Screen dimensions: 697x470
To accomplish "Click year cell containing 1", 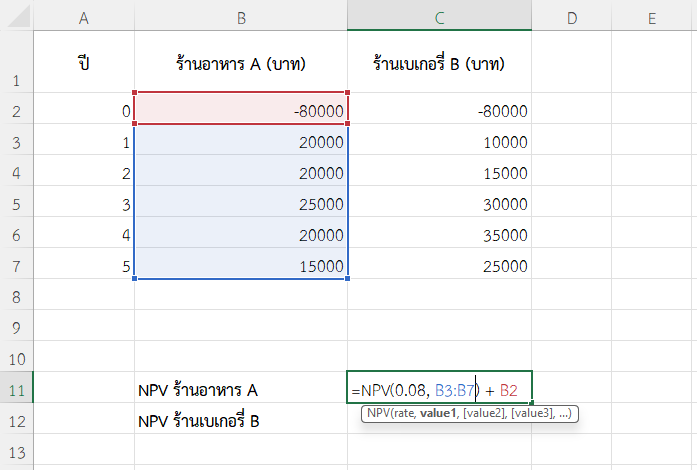I will (84, 139).
